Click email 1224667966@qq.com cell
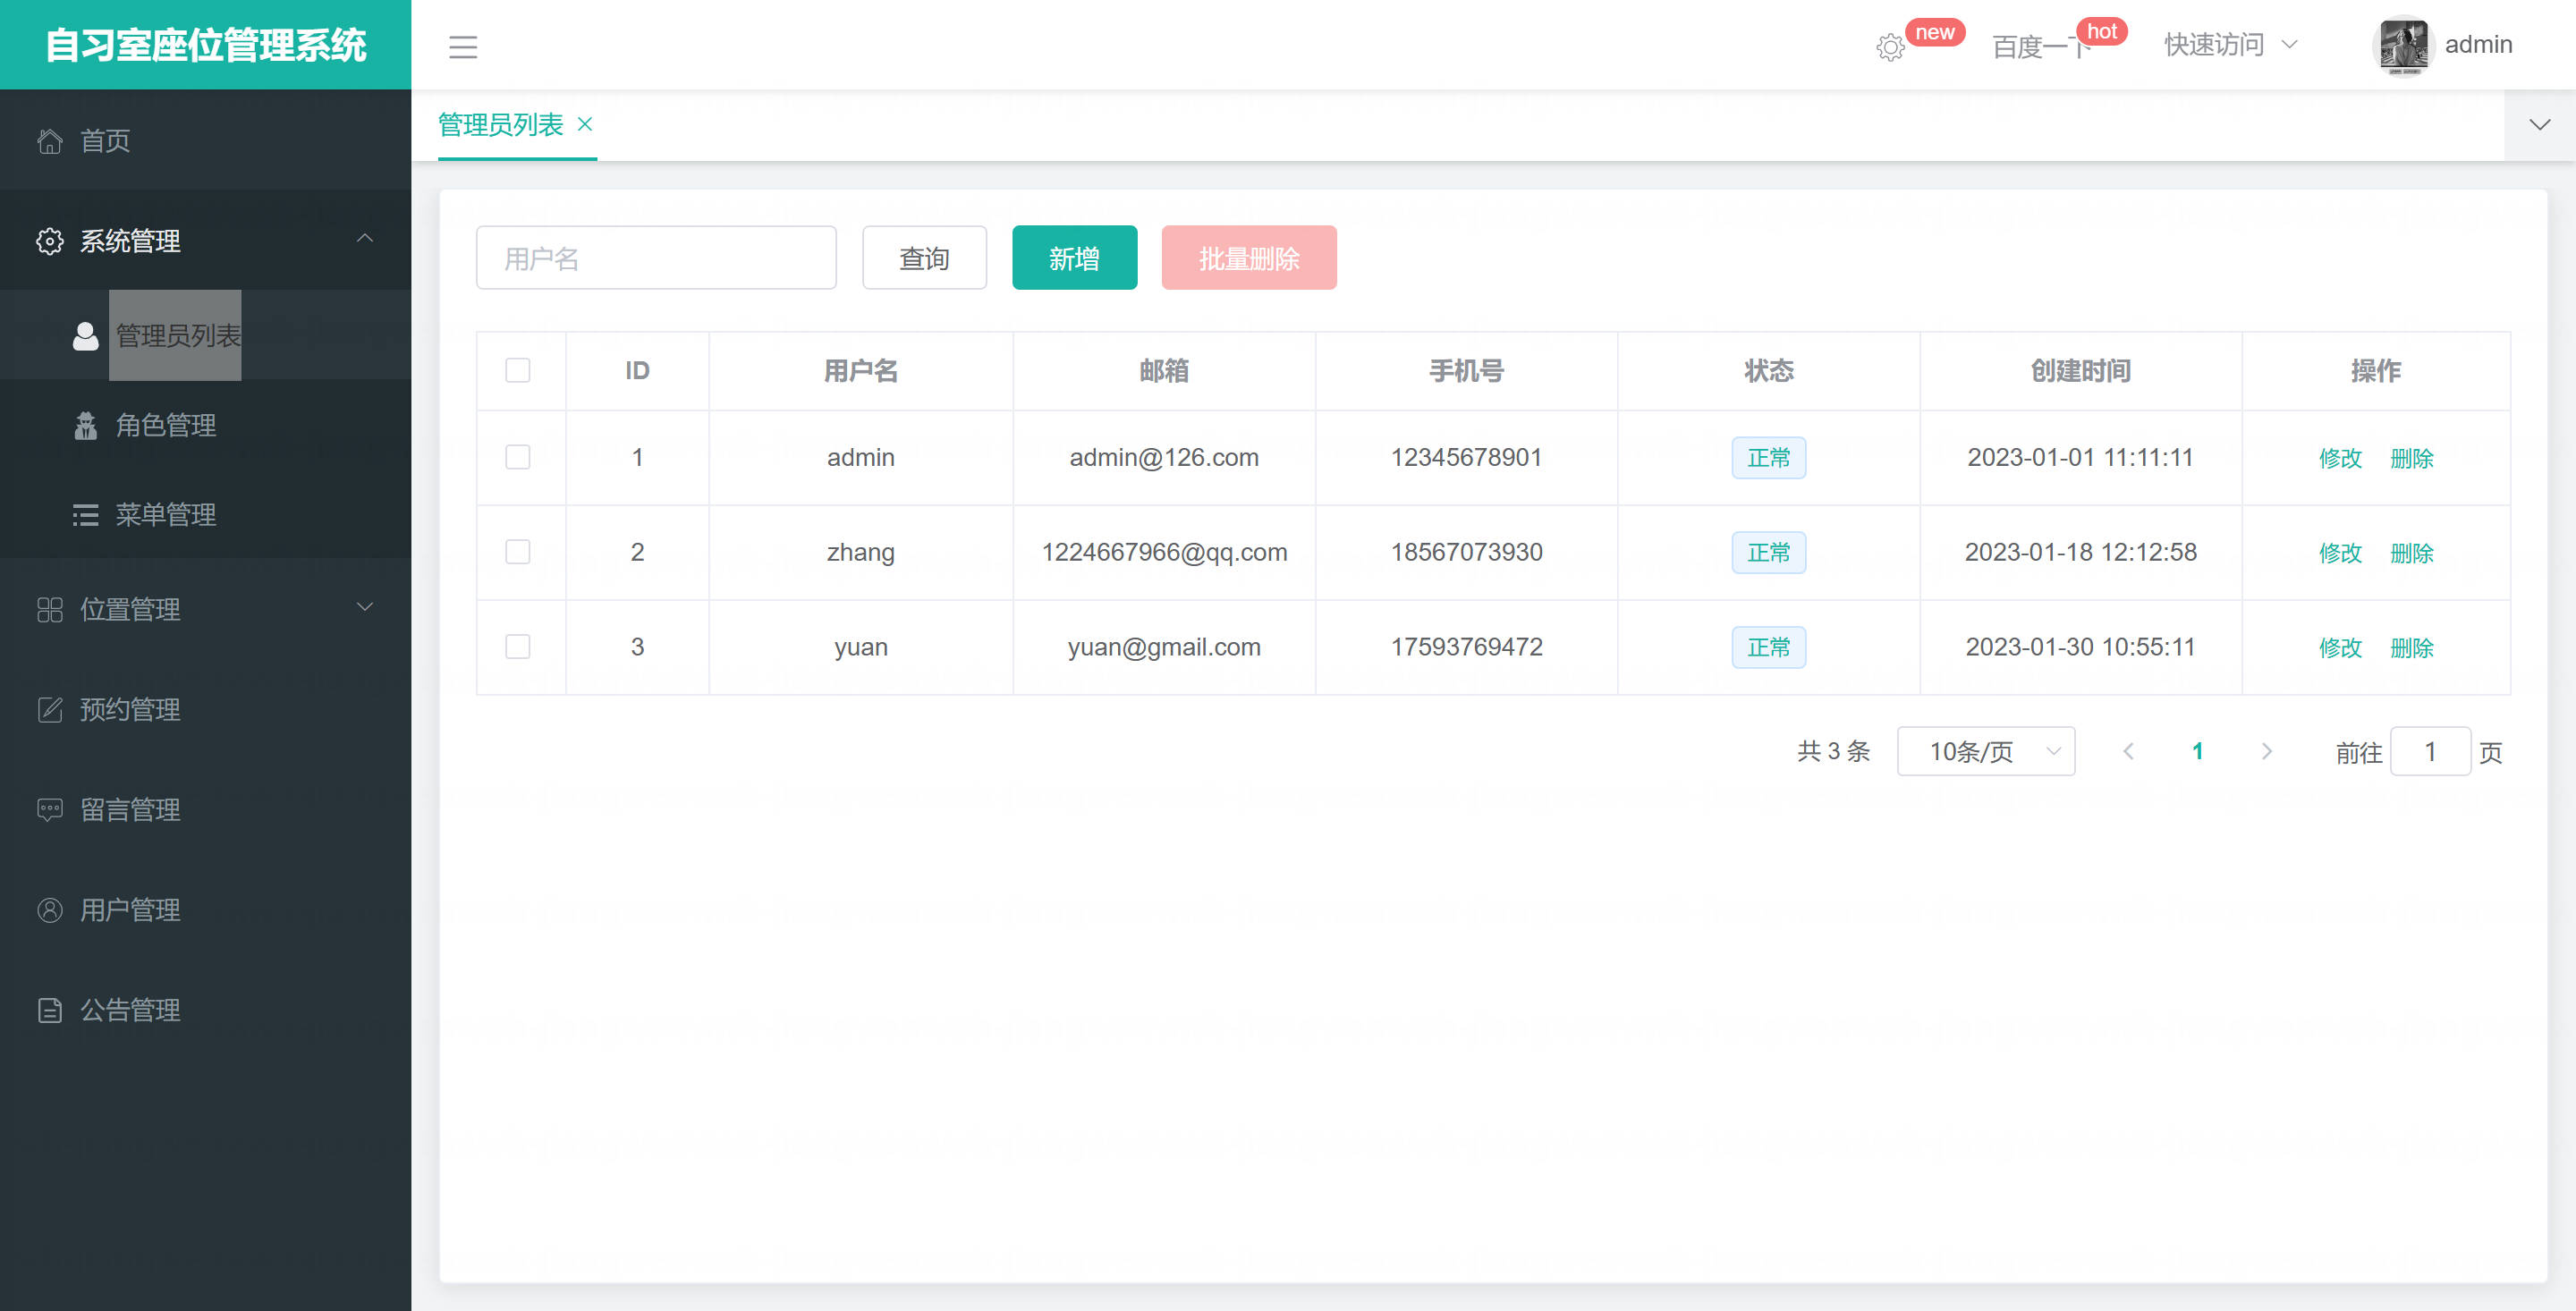This screenshot has width=2576, height=1311. click(x=1164, y=552)
